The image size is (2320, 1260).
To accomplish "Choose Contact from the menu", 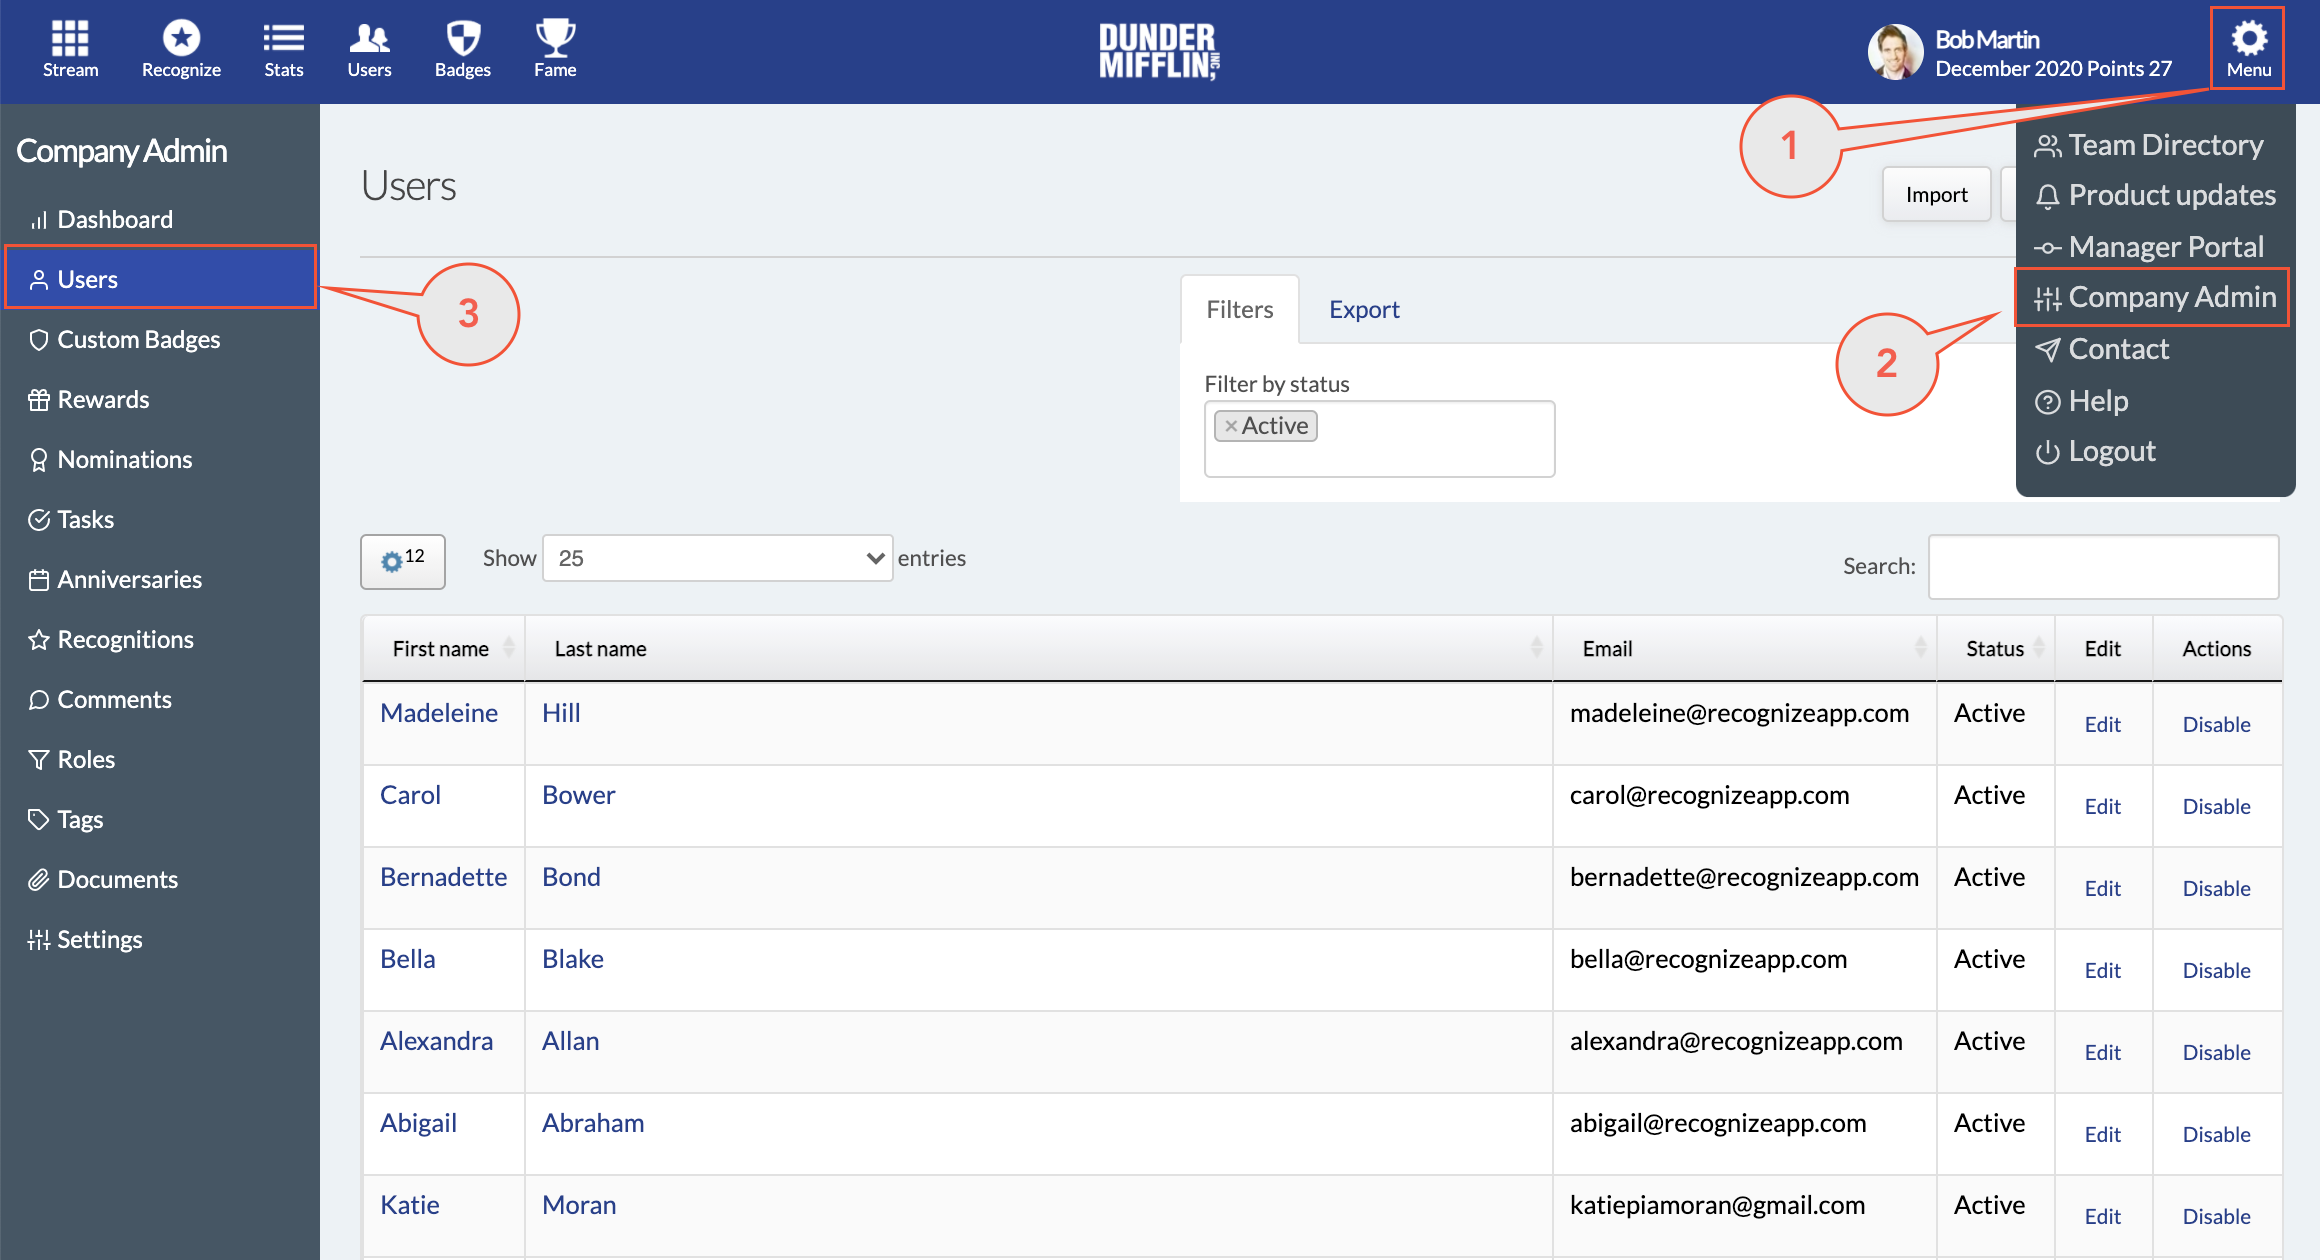I will (2102, 349).
